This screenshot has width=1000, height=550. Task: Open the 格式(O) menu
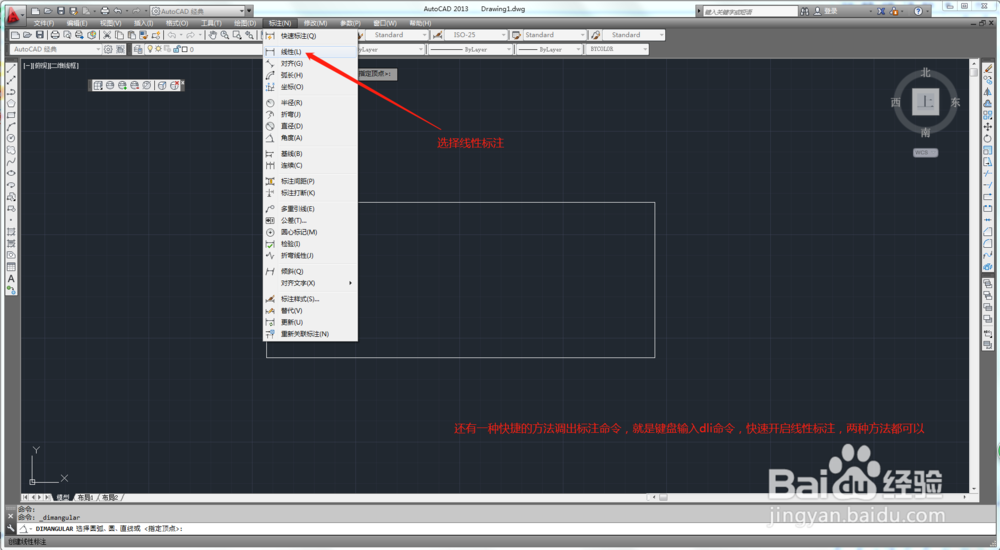coord(177,24)
